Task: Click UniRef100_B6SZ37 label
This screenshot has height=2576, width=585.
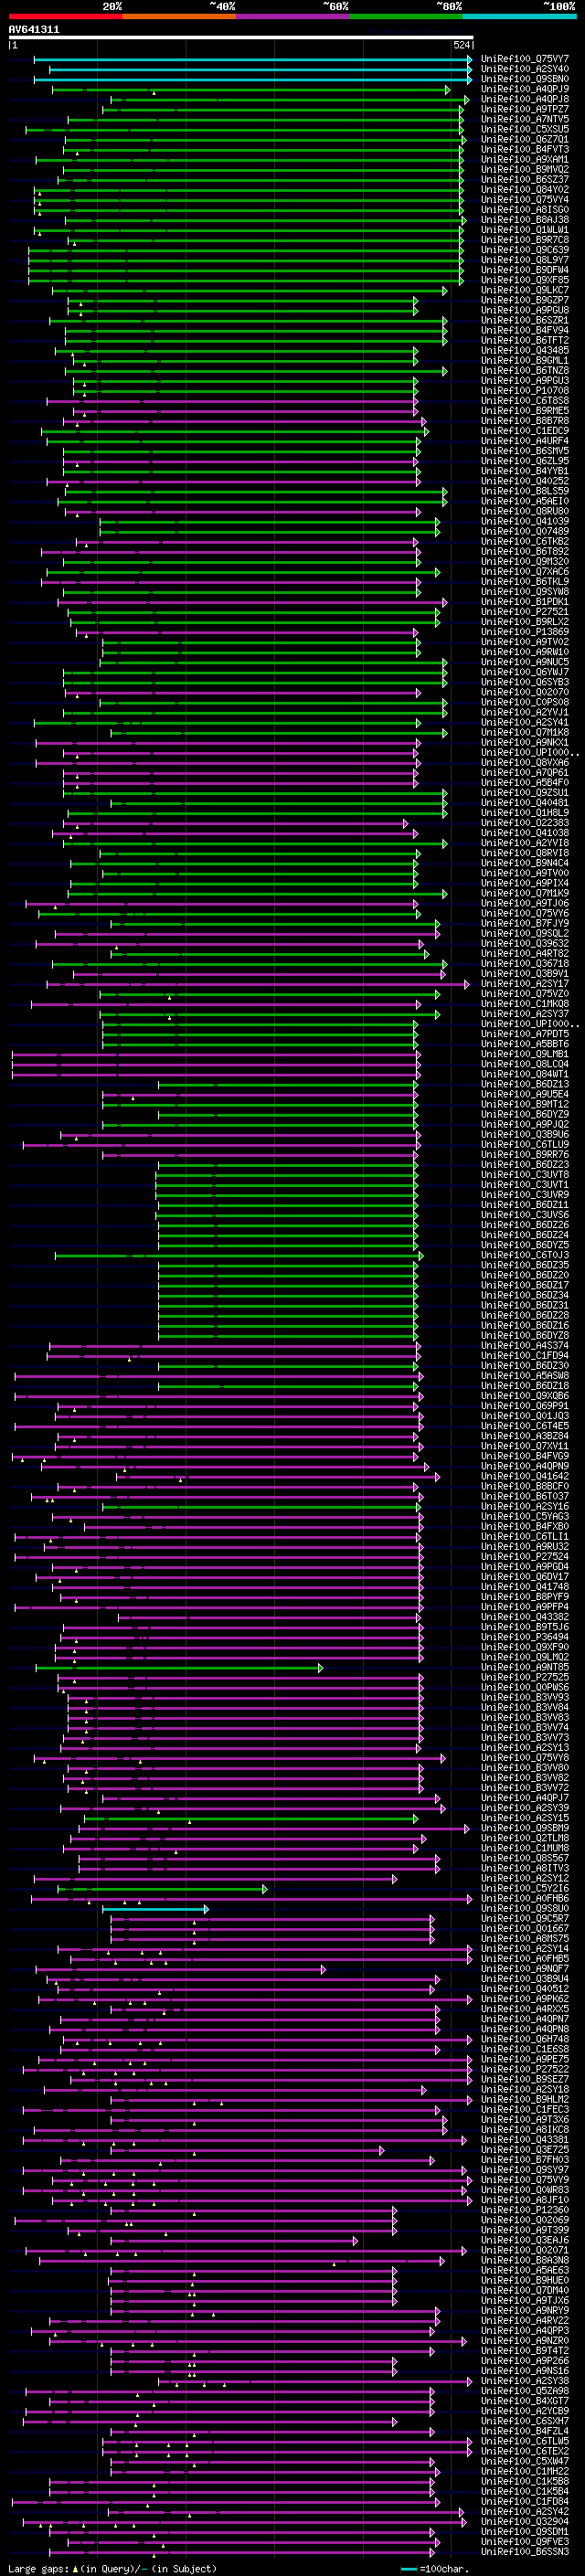Action: tap(525, 179)
